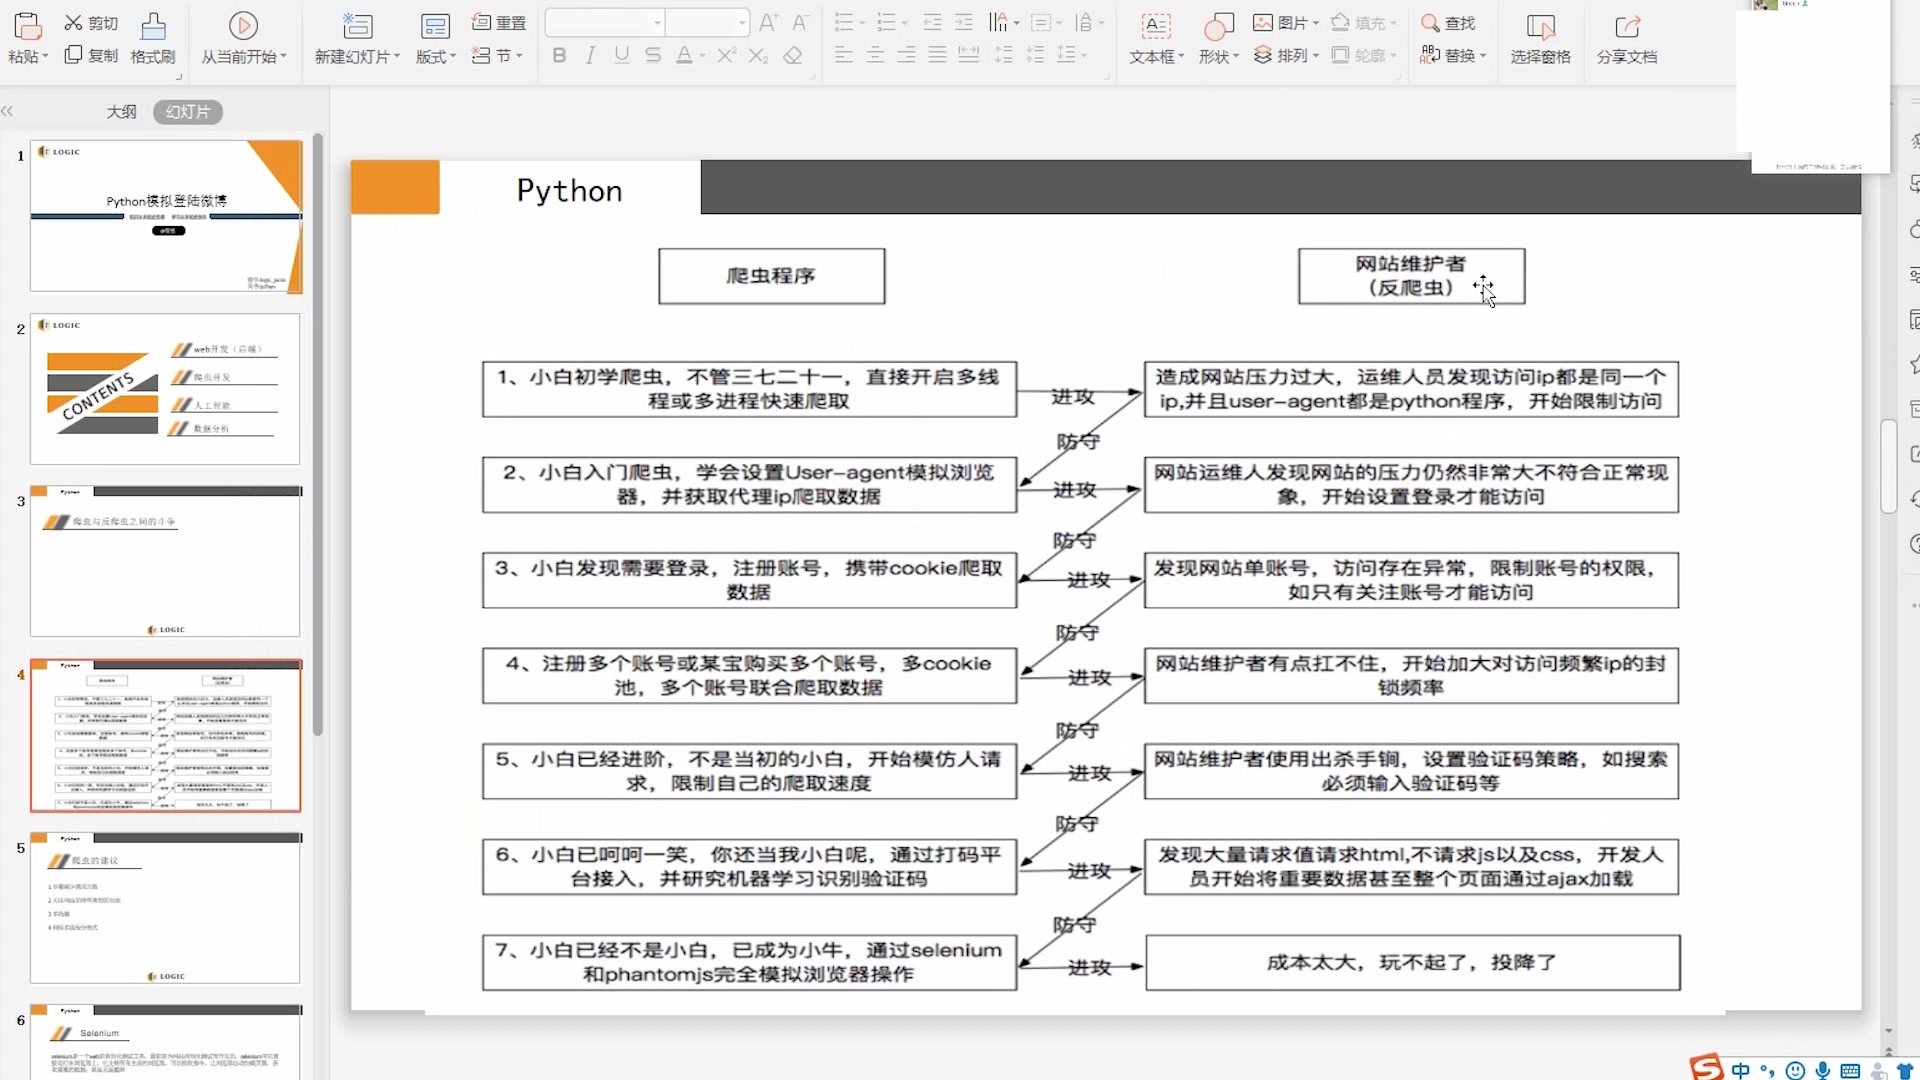Viewport: 1920px width, 1080px height.
Task: Select the 幻灯片 slides tab
Action: tap(186, 111)
